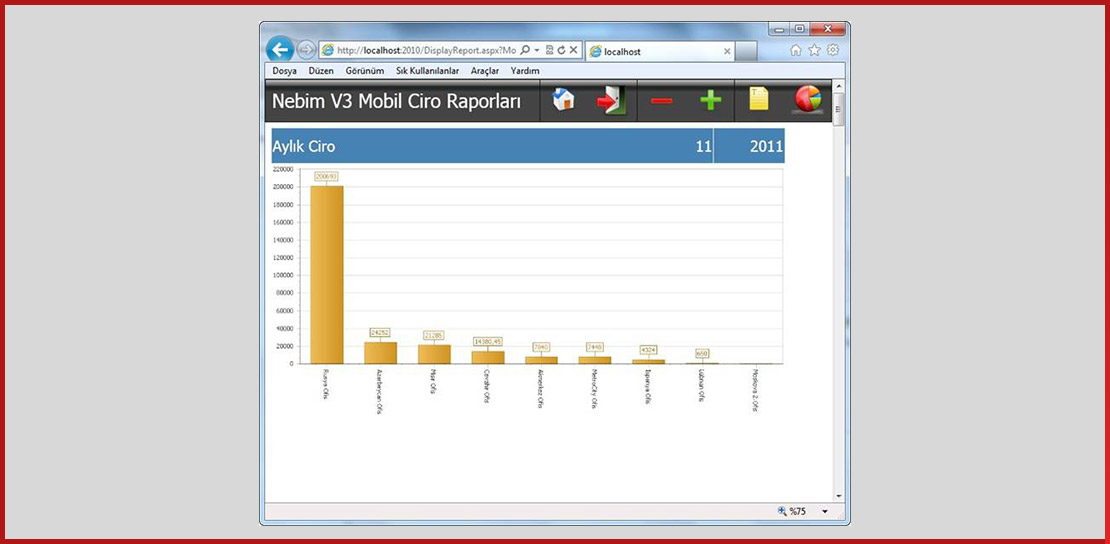
Task: Click the tall Rusya Ofis bar
Action: coord(327,275)
